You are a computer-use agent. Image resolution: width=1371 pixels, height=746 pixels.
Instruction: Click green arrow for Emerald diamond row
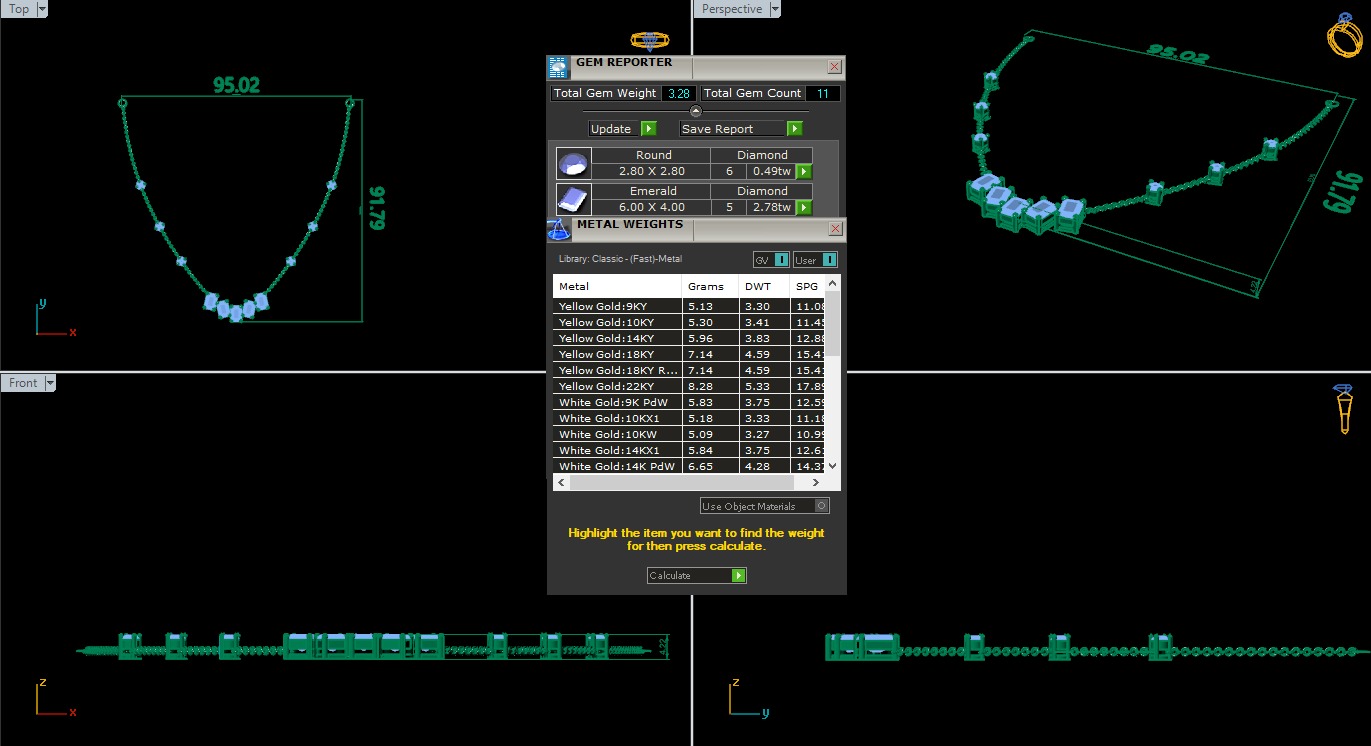tap(804, 208)
